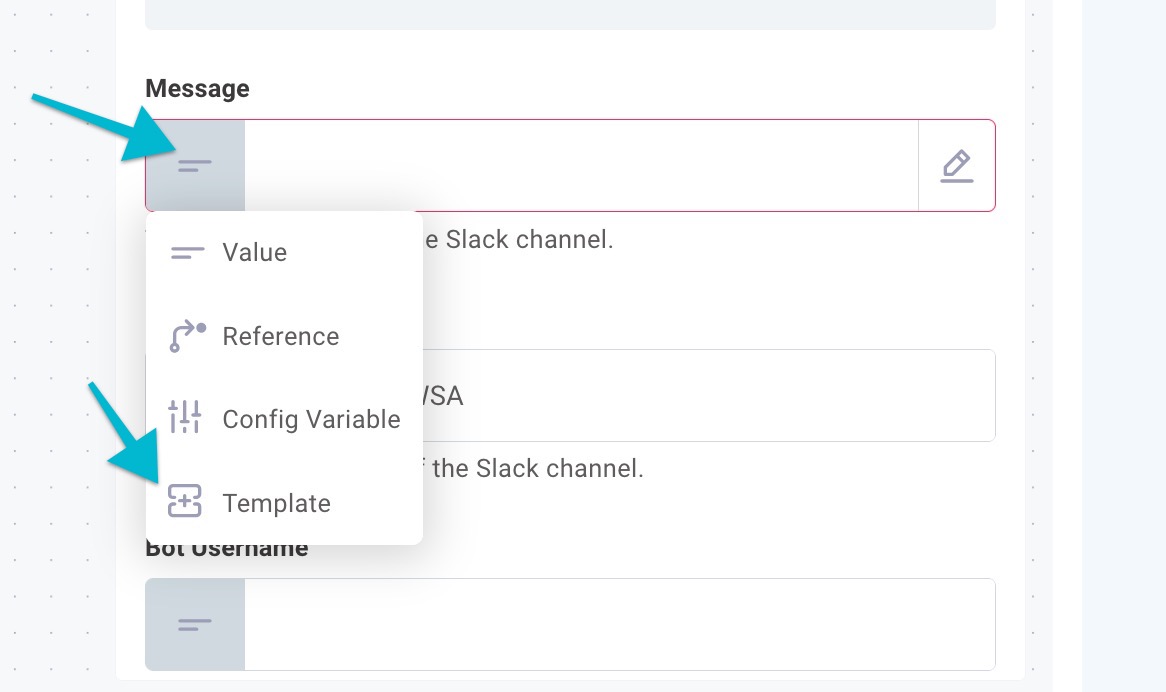The height and width of the screenshot is (692, 1166).
Task: Click the Template plus-box icon
Action: tap(184, 500)
